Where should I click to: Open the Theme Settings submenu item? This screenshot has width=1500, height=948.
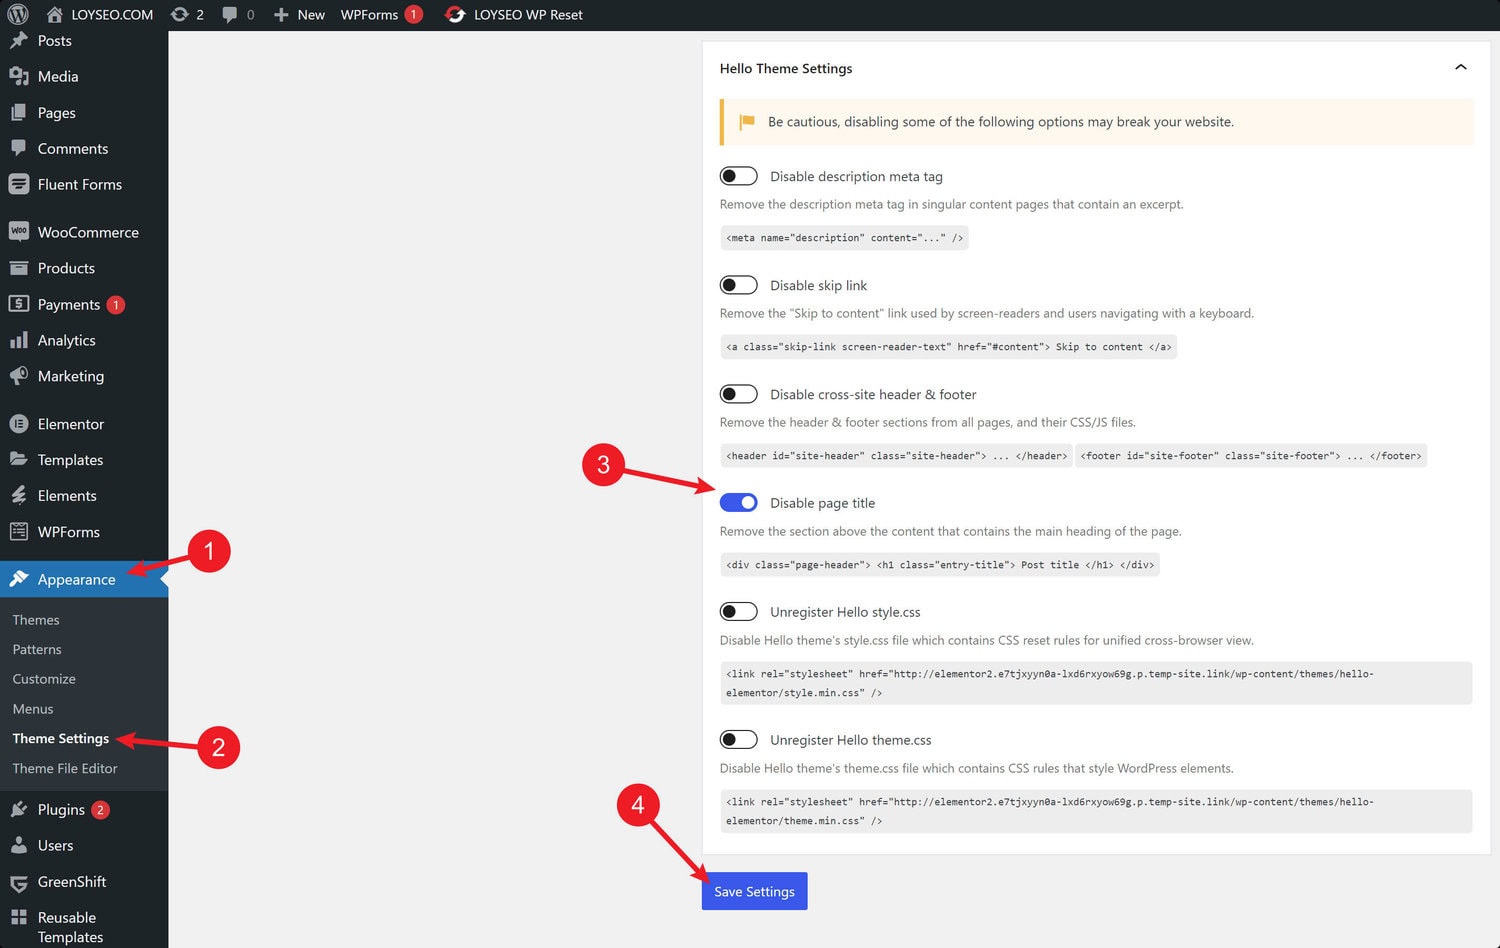tap(61, 739)
